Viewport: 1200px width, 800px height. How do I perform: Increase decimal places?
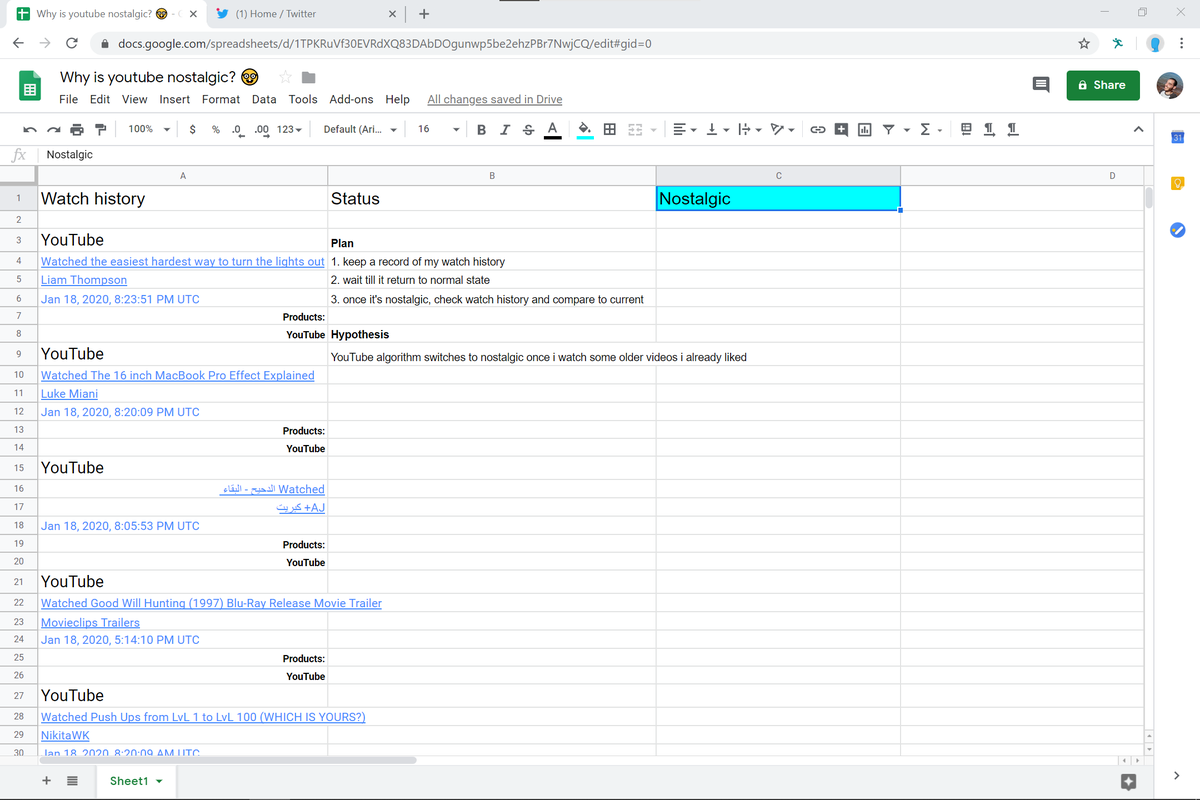262,129
